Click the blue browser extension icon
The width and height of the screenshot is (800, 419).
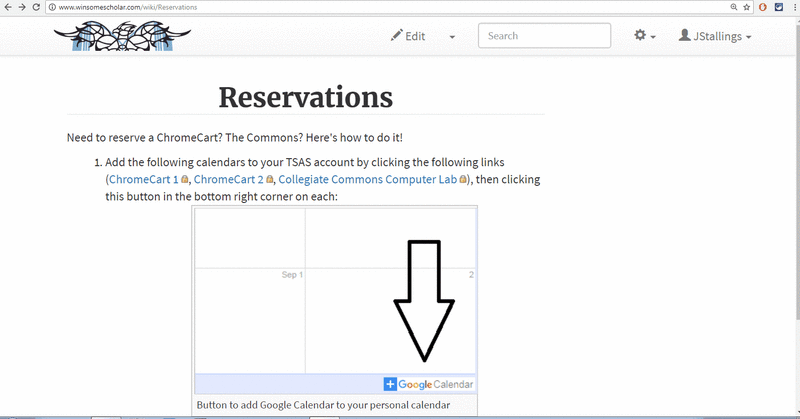click(779, 7)
